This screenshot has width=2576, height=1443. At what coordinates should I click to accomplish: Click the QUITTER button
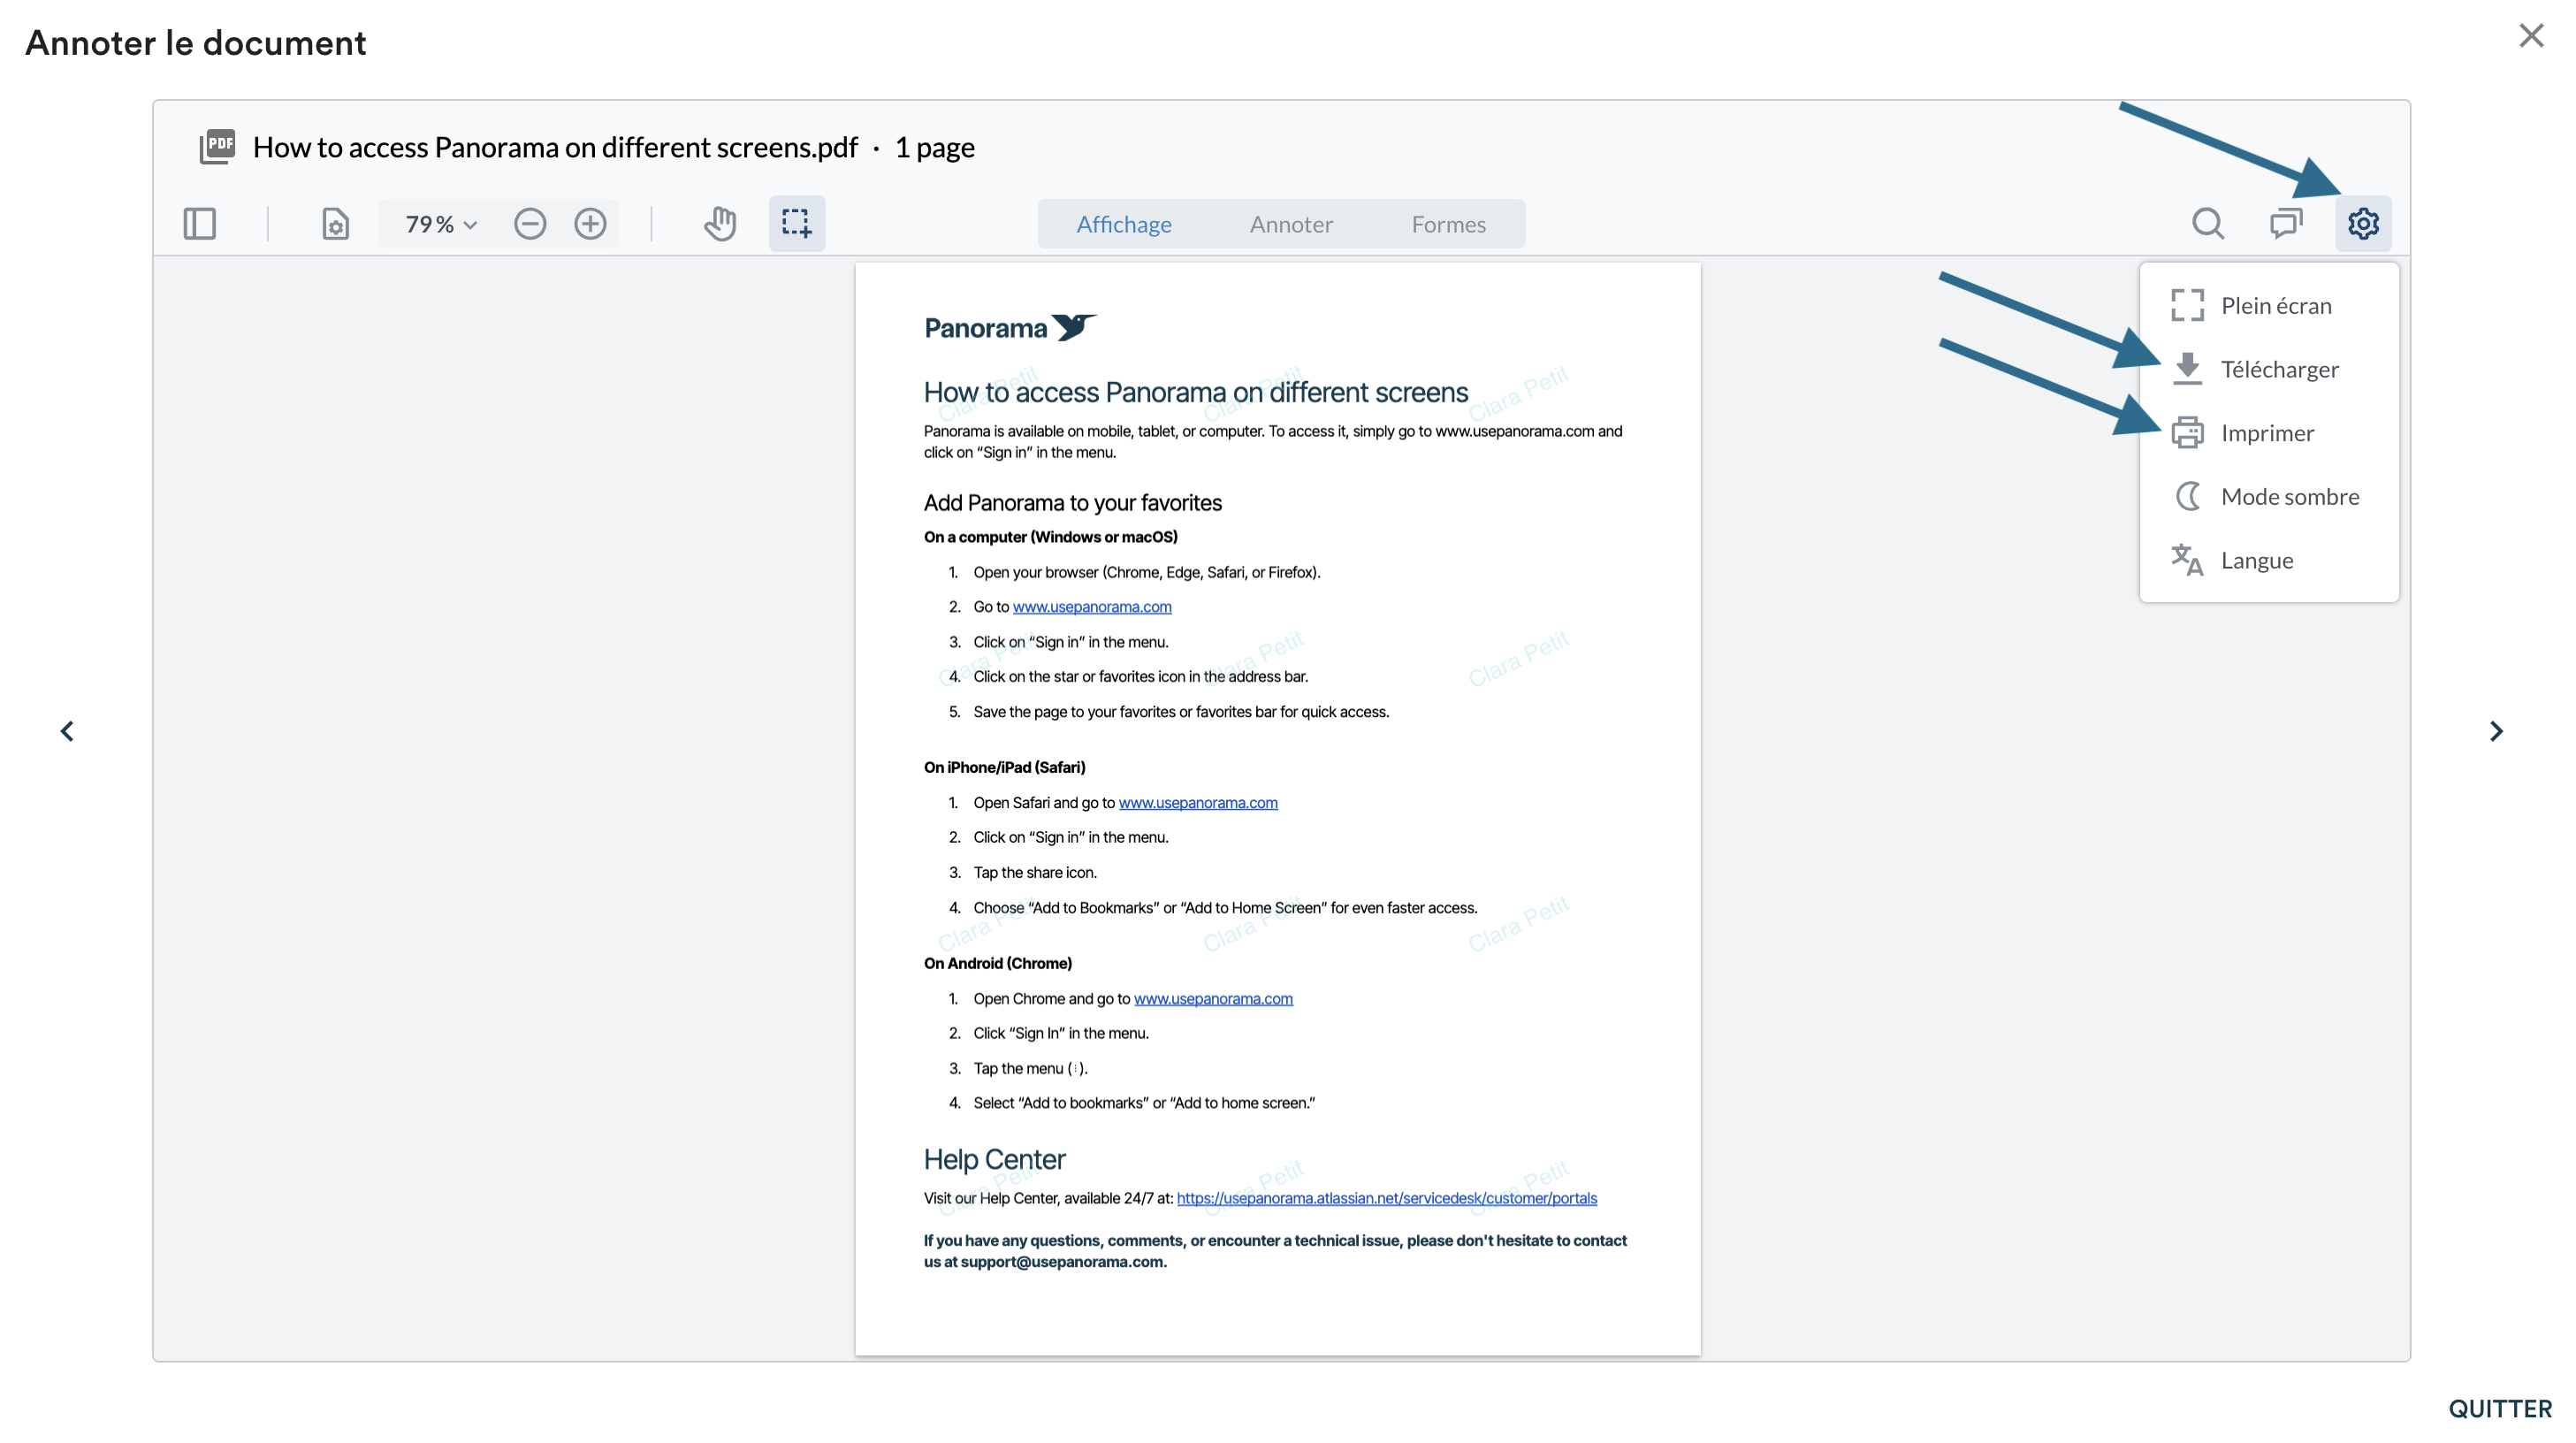click(2499, 1408)
